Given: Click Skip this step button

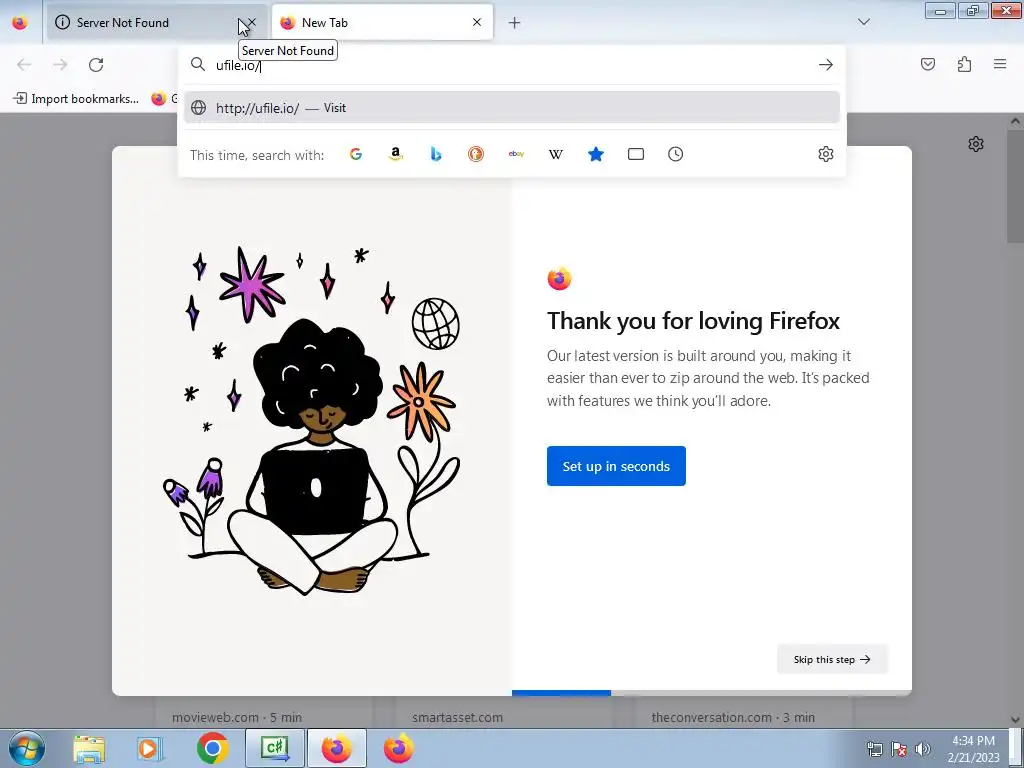Looking at the screenshot, I should (x=832, y=659).
